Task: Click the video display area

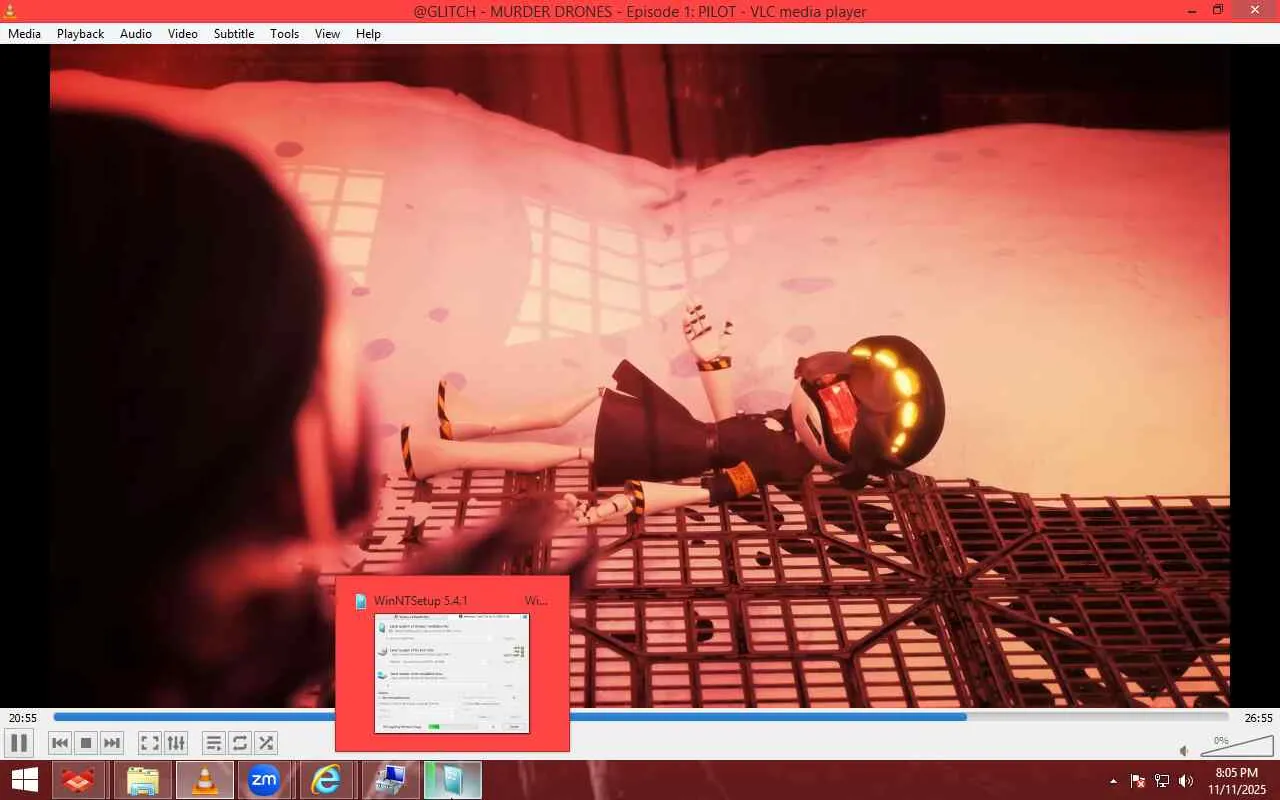Action: (x=640, y=375)
